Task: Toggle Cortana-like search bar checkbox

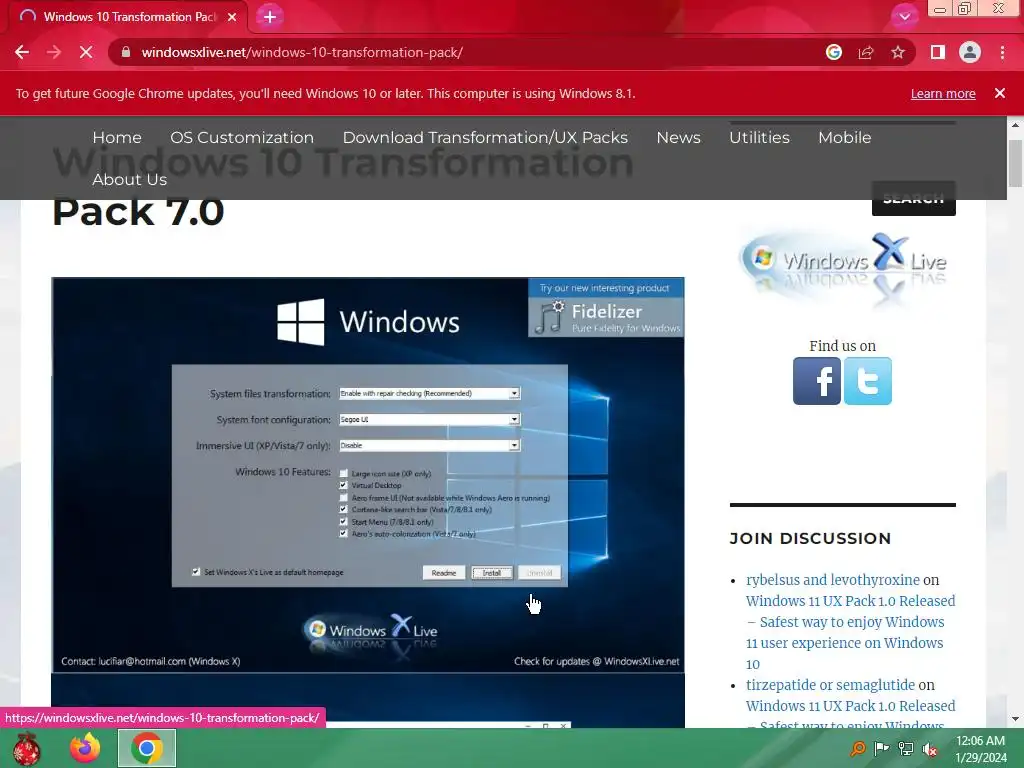Action: point(344,509)
